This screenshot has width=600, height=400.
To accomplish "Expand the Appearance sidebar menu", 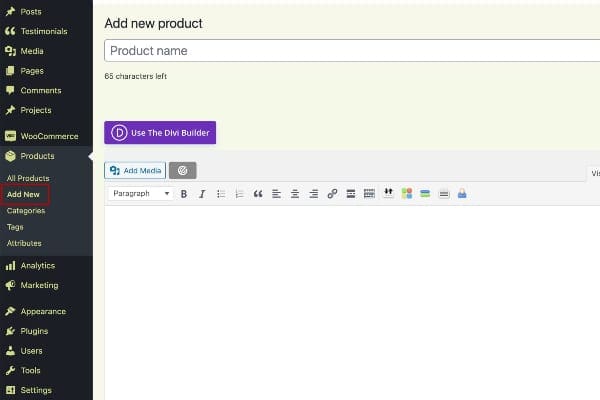I will (x=42, y=311).
